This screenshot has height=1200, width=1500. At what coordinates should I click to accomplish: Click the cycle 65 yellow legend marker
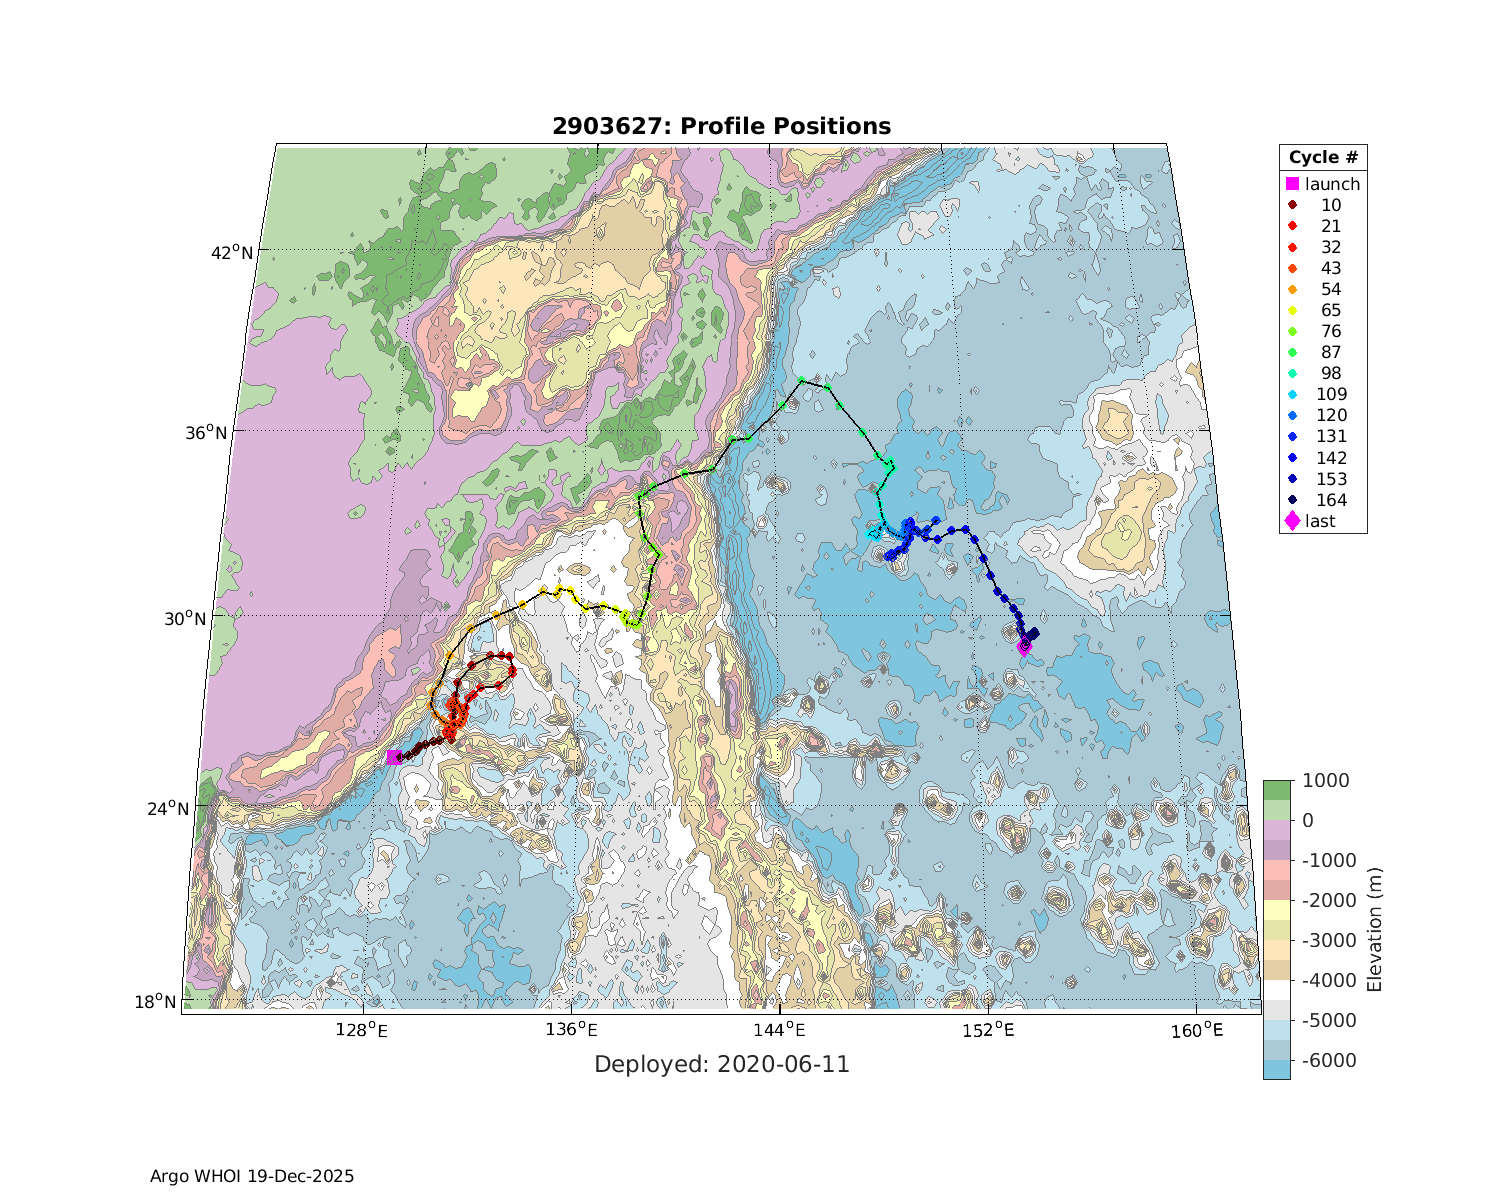1292,310
